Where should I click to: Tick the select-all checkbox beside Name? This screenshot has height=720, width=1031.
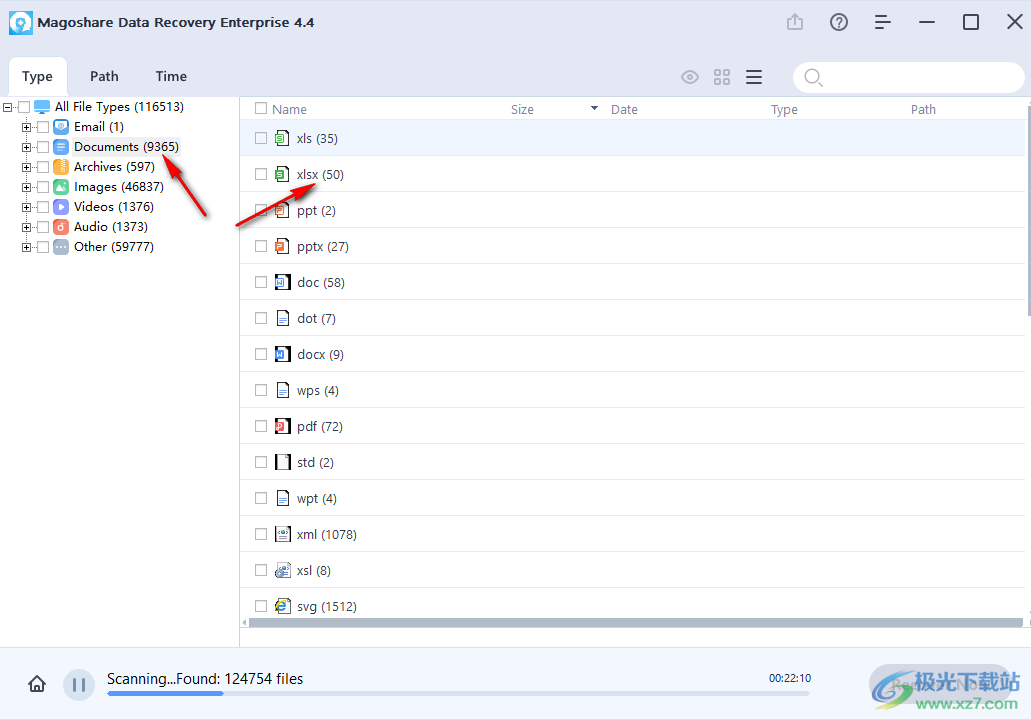tap(261, 108)
